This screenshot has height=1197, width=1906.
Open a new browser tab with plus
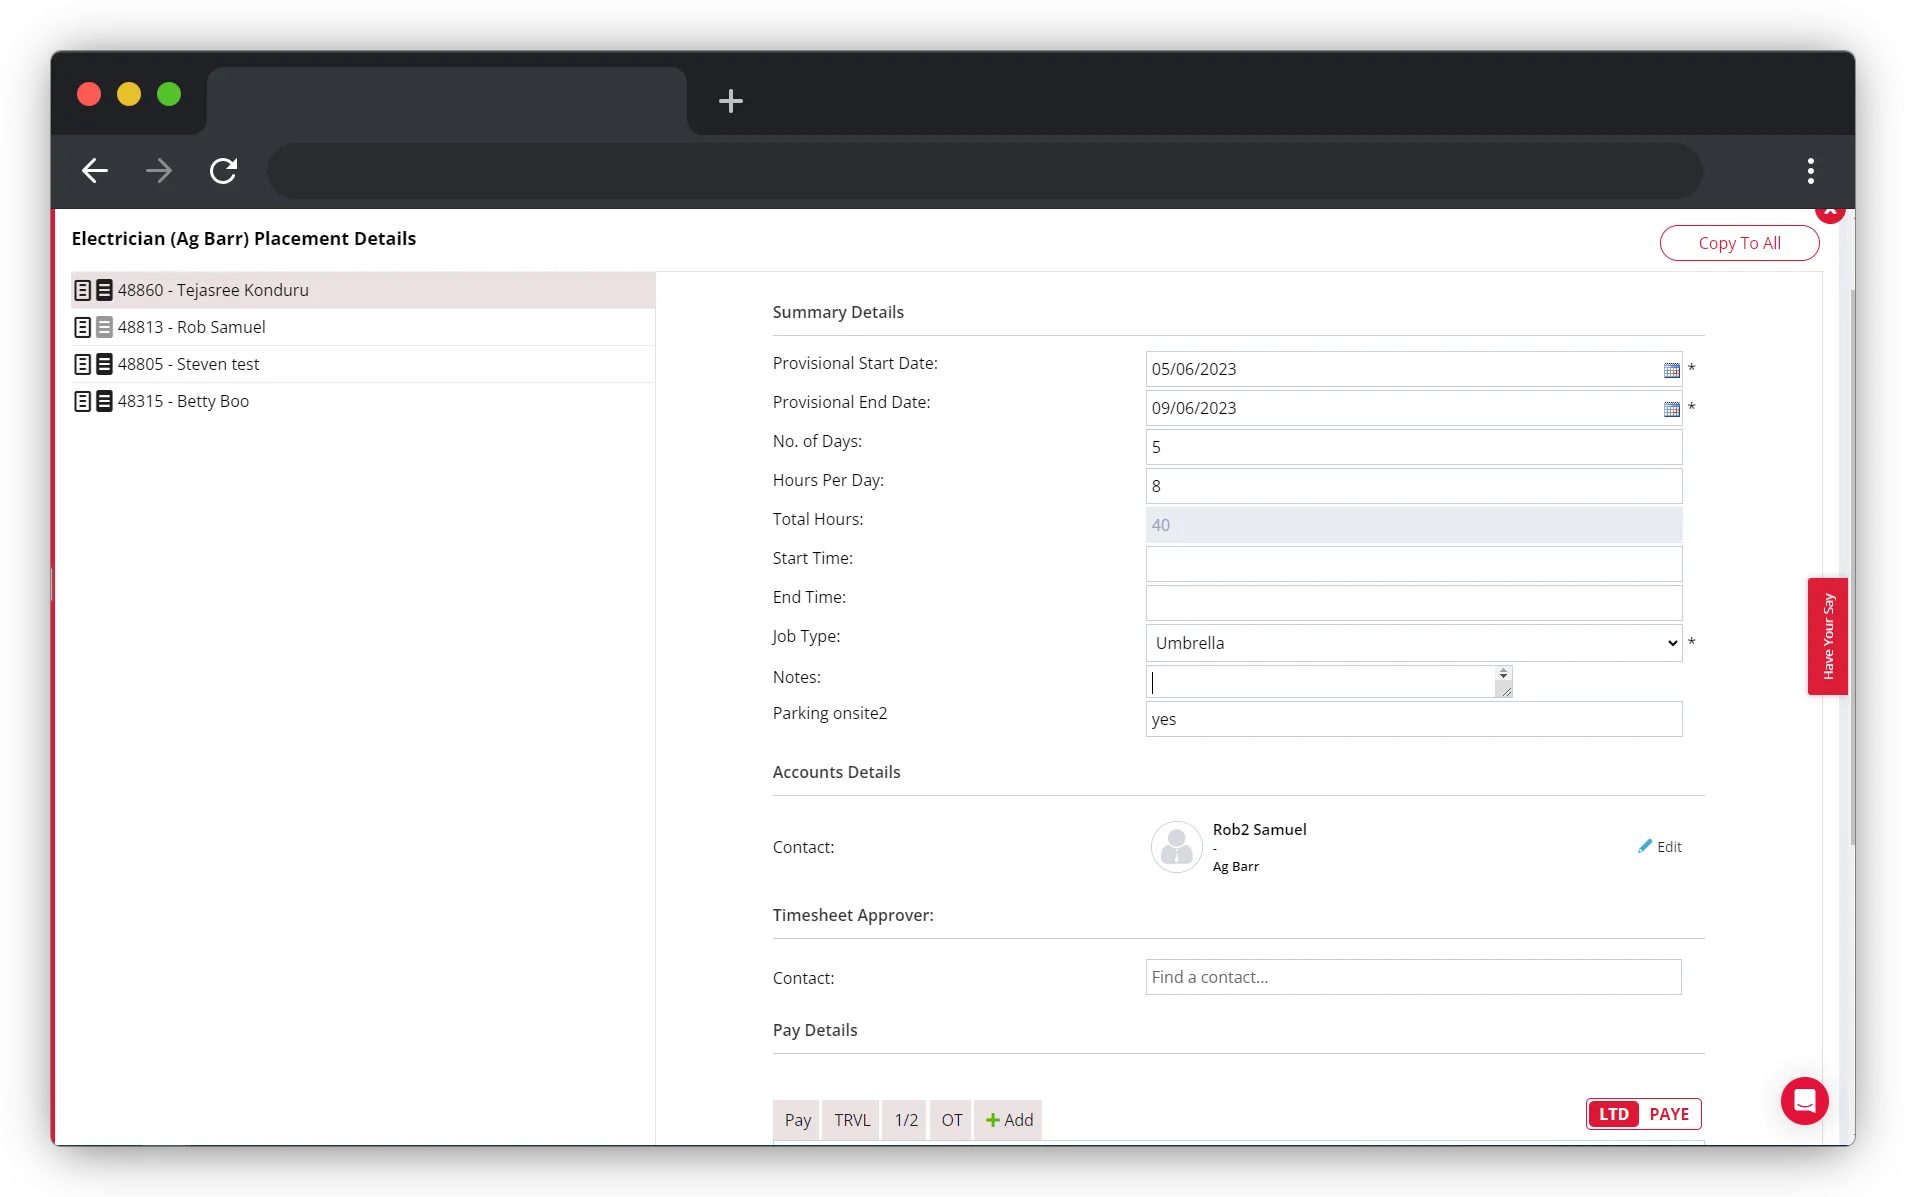pos(731,101)
